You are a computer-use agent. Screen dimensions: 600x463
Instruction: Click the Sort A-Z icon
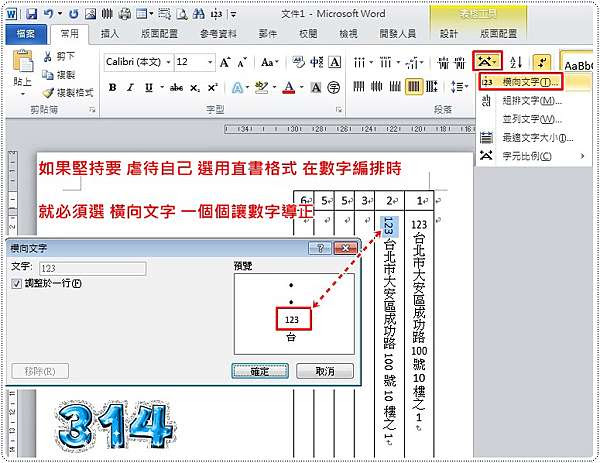(516, 62)
